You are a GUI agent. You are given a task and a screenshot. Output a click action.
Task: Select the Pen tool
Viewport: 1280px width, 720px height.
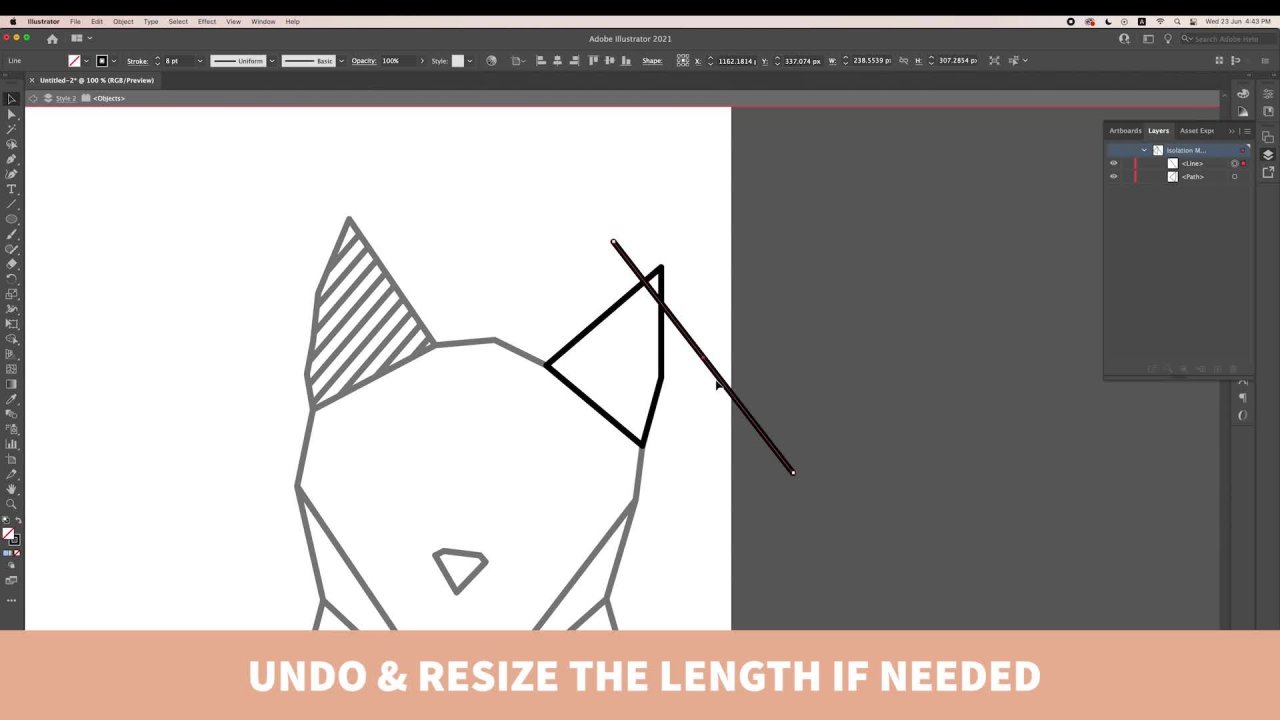point(11,159)
